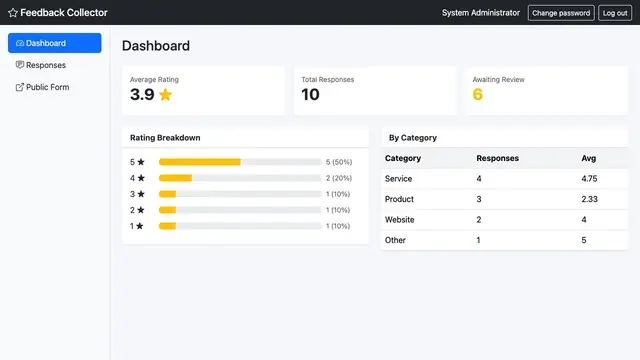Click the 5 (50%) count label
640x360 pixels.
pyautogui.click(x=339, y=162)
